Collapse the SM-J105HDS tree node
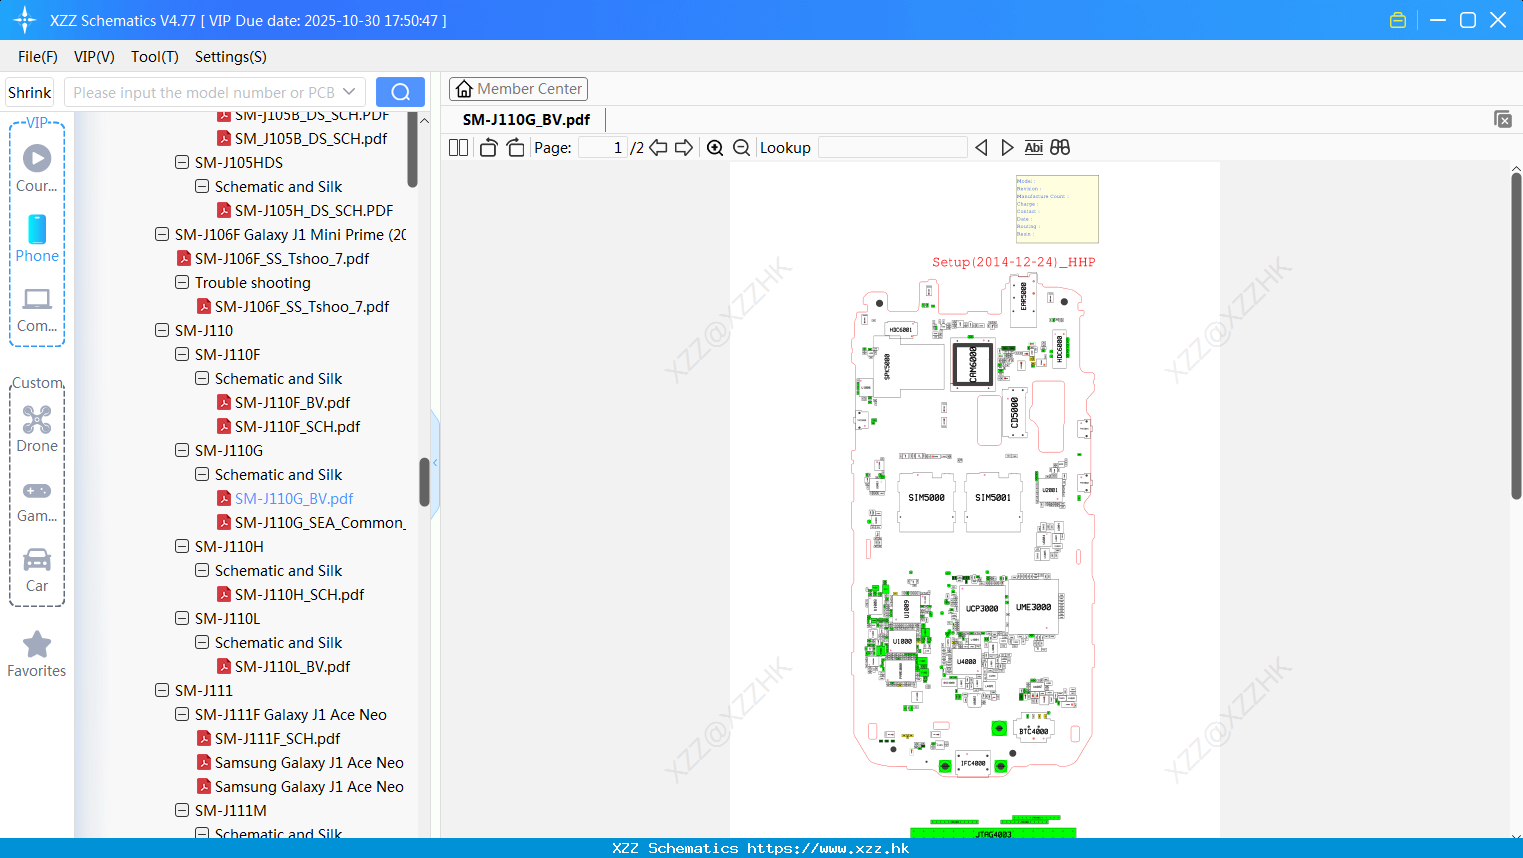The width and height of the screenshot is (1523, 858). (182, 162)
